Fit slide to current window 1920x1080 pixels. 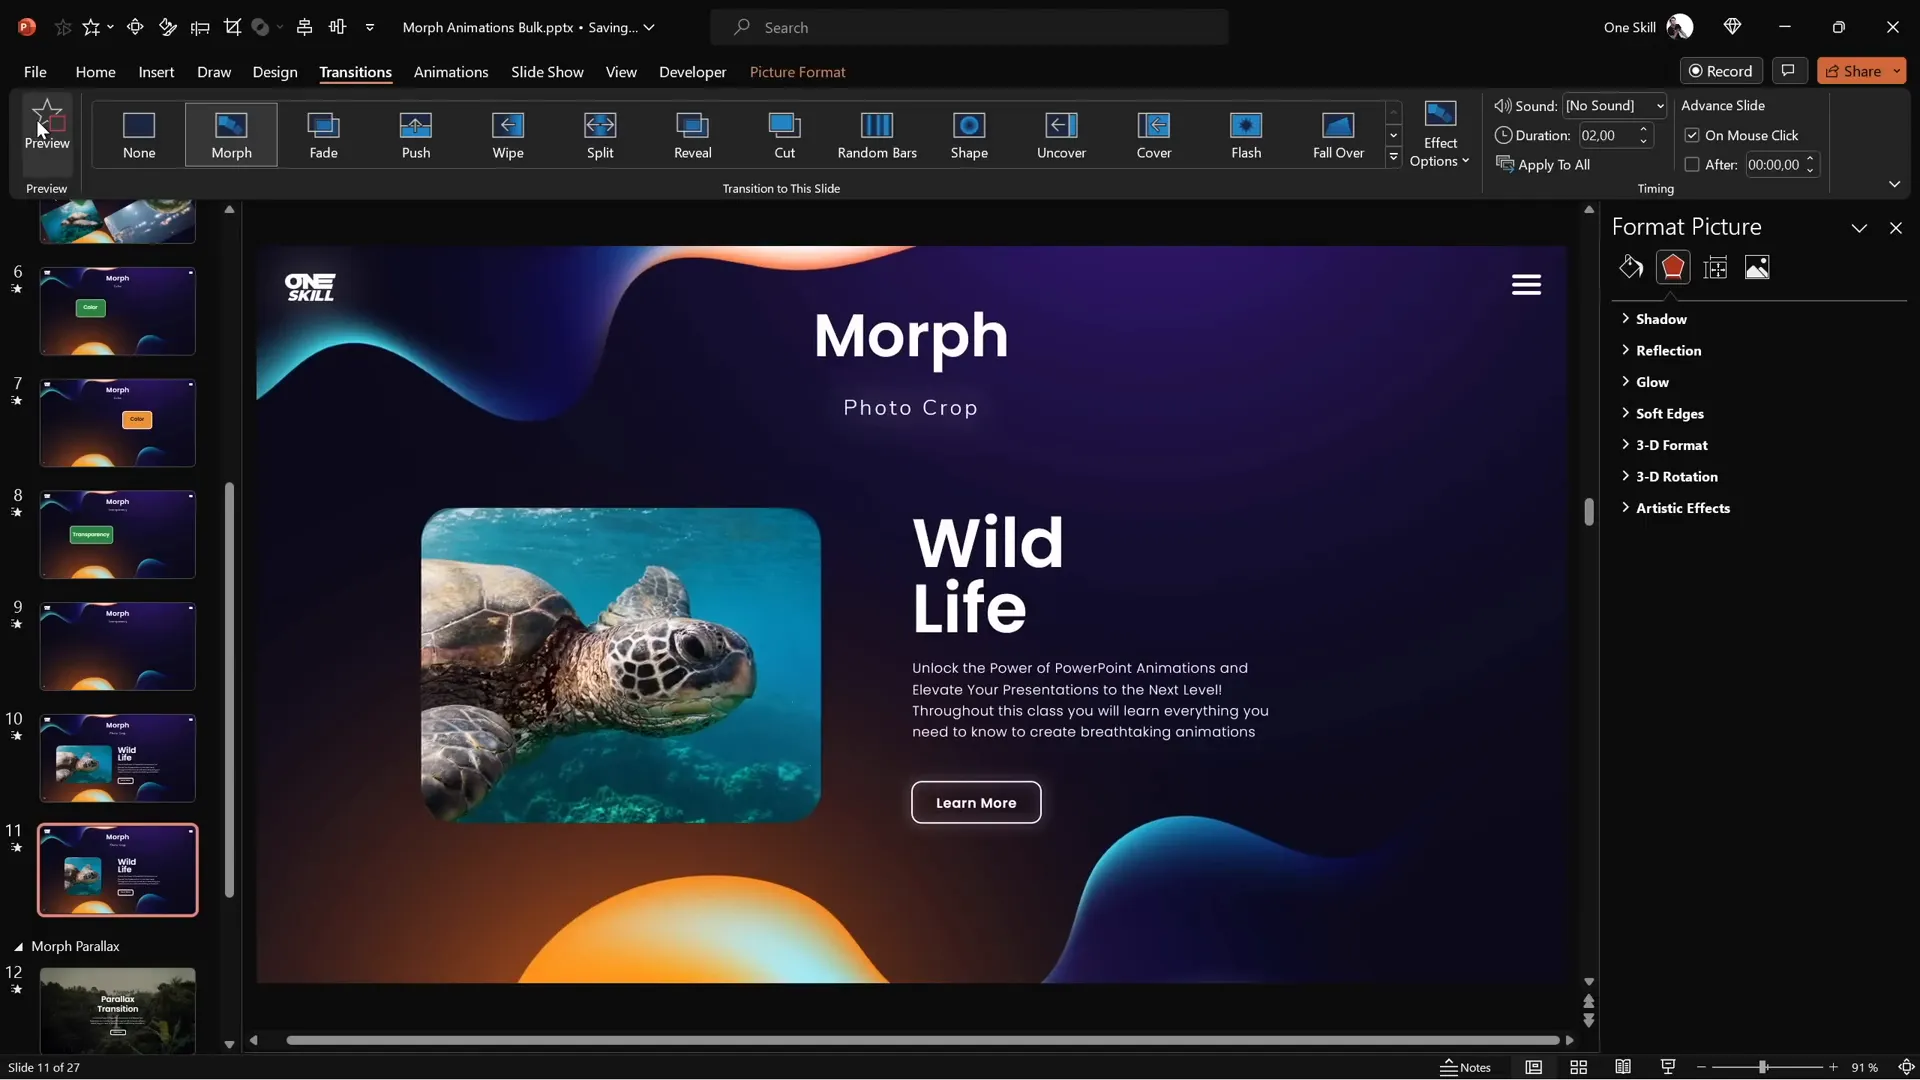pos(1906,1067)
